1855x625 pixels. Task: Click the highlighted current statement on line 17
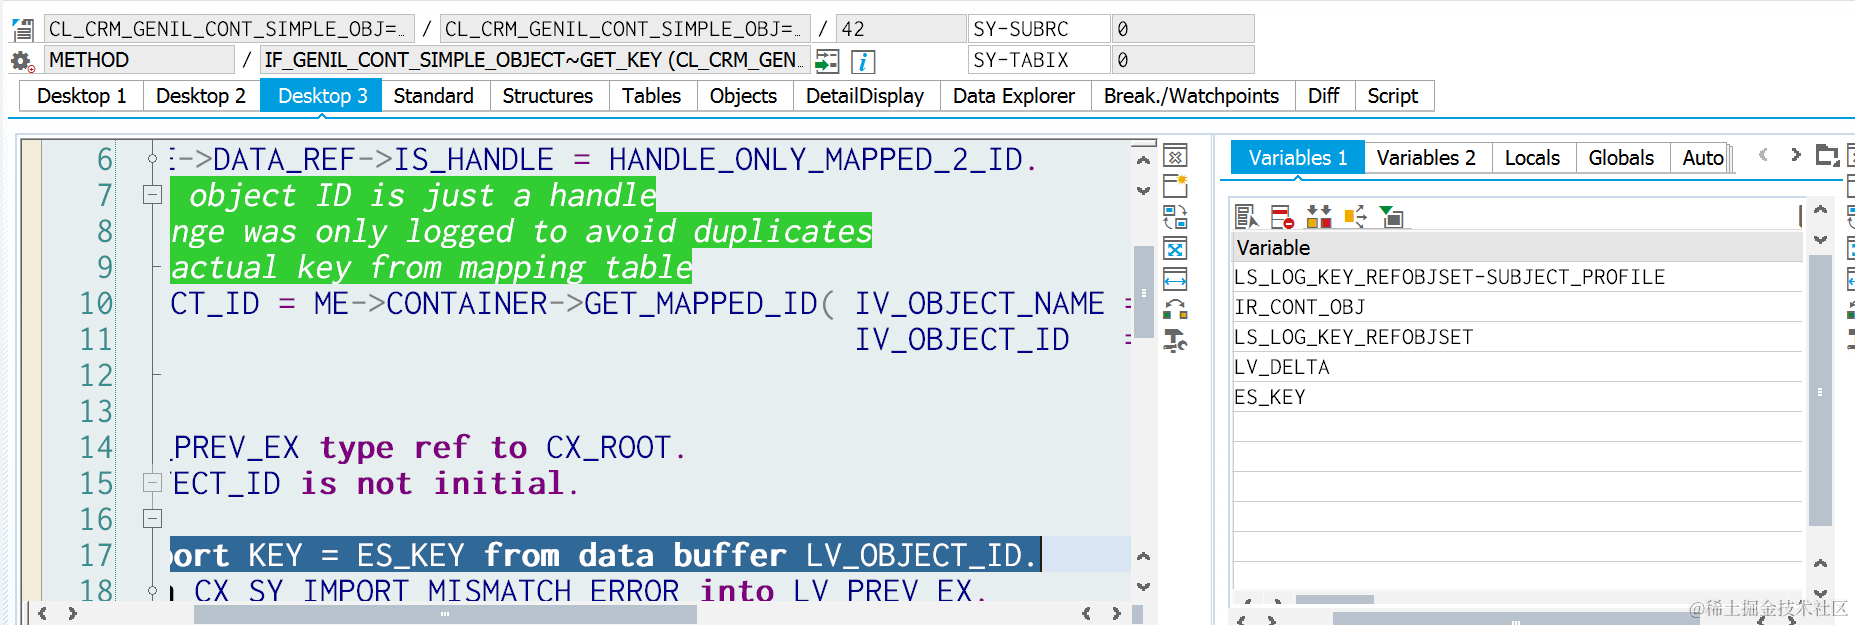click(x=605, y=555)
